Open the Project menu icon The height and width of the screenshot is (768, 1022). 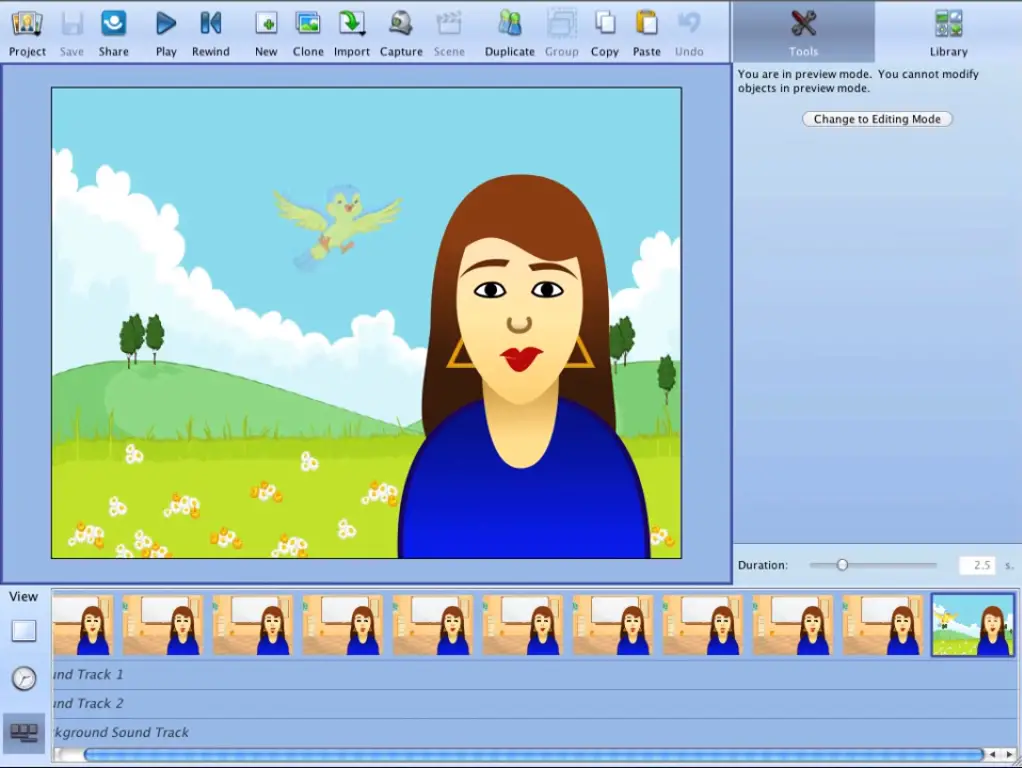27,24
